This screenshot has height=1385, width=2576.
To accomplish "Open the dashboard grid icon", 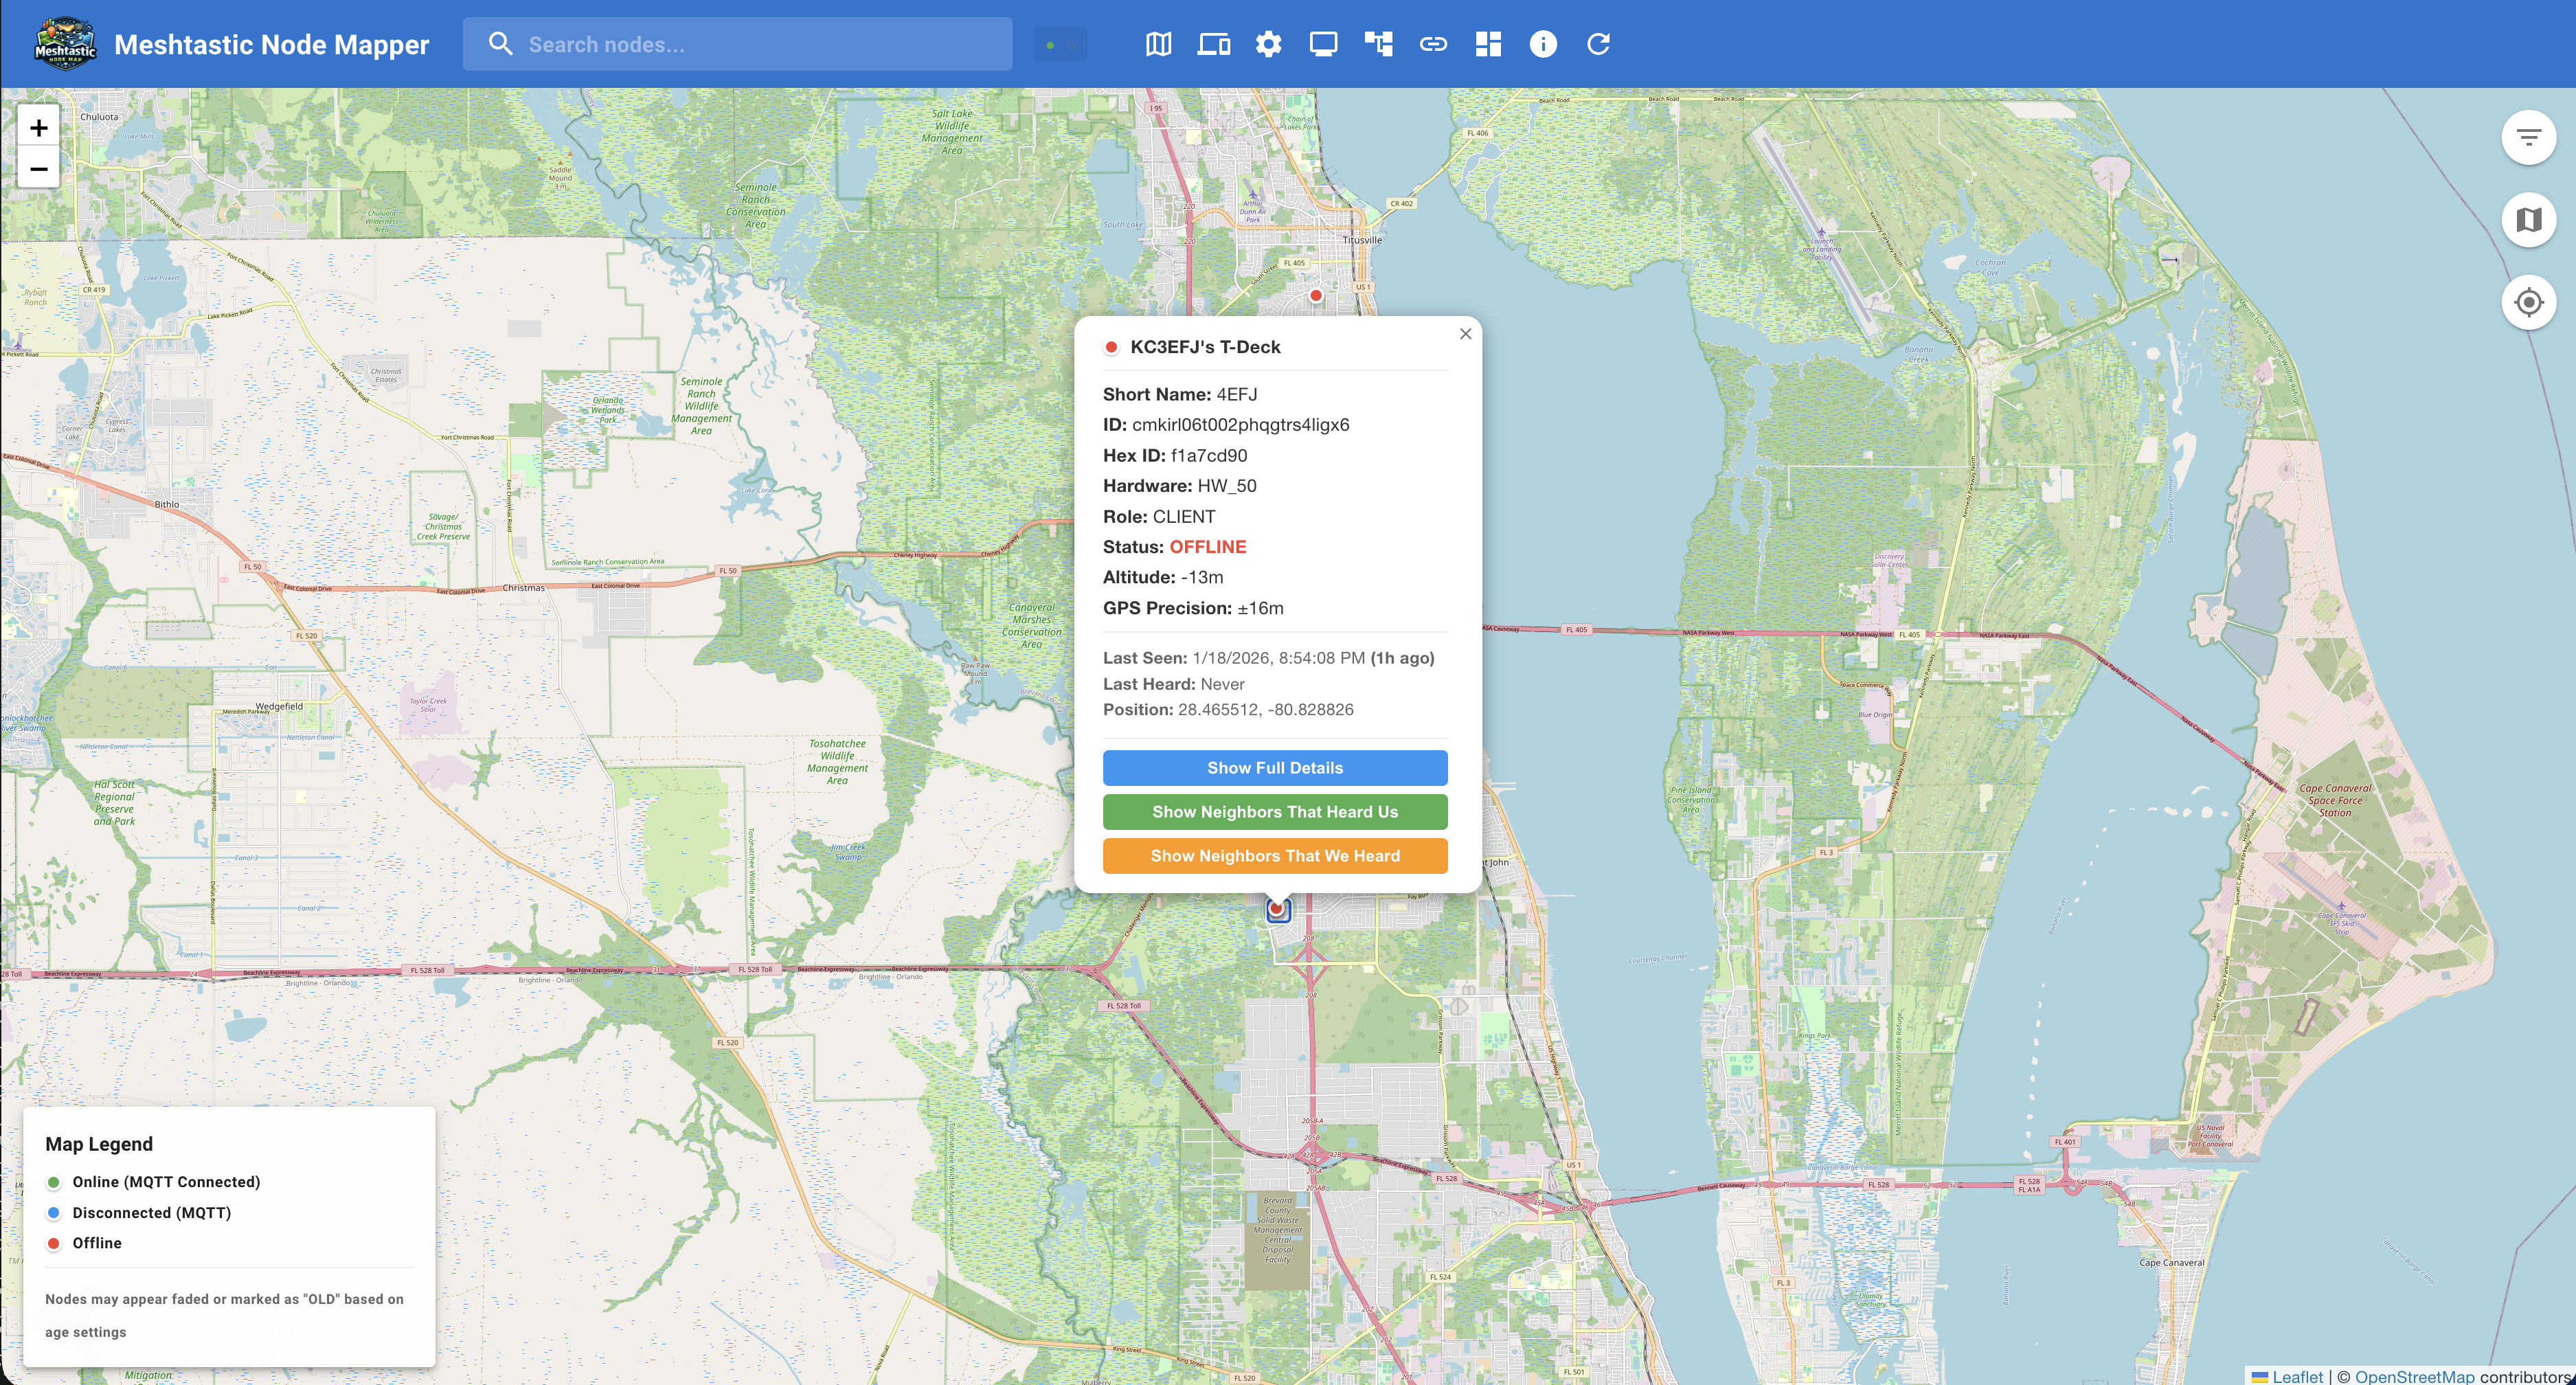I will coord(1487,44).
